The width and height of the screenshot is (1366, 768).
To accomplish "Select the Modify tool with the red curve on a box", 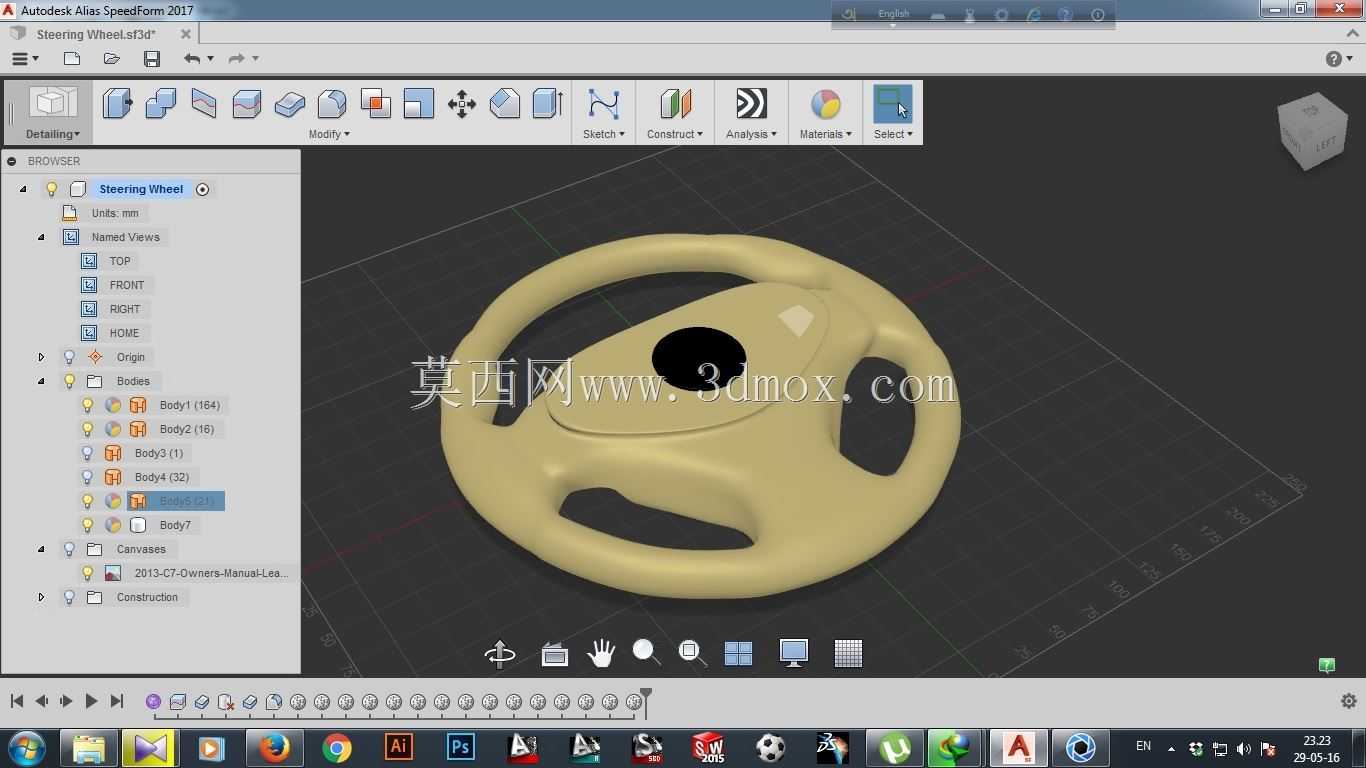I will click(x=247, y=103).
